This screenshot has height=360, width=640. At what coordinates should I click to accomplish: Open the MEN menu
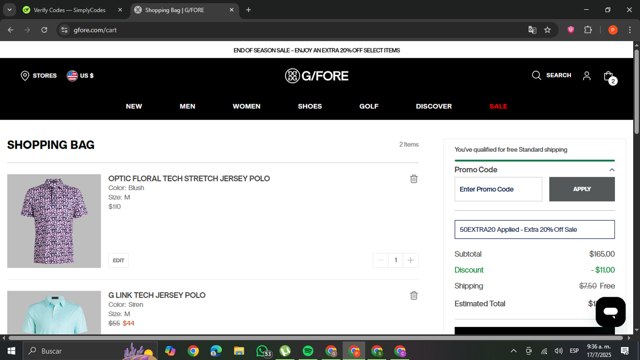[x=187, y=106]
